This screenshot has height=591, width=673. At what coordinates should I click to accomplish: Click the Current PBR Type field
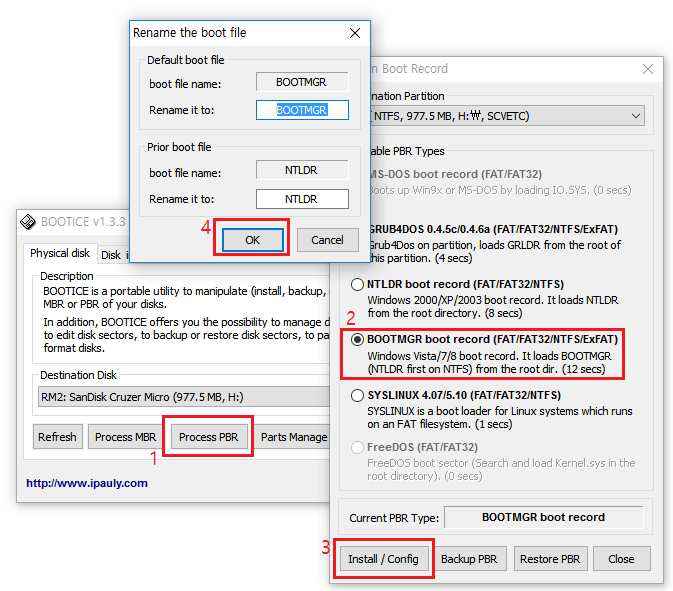point(543,517)
